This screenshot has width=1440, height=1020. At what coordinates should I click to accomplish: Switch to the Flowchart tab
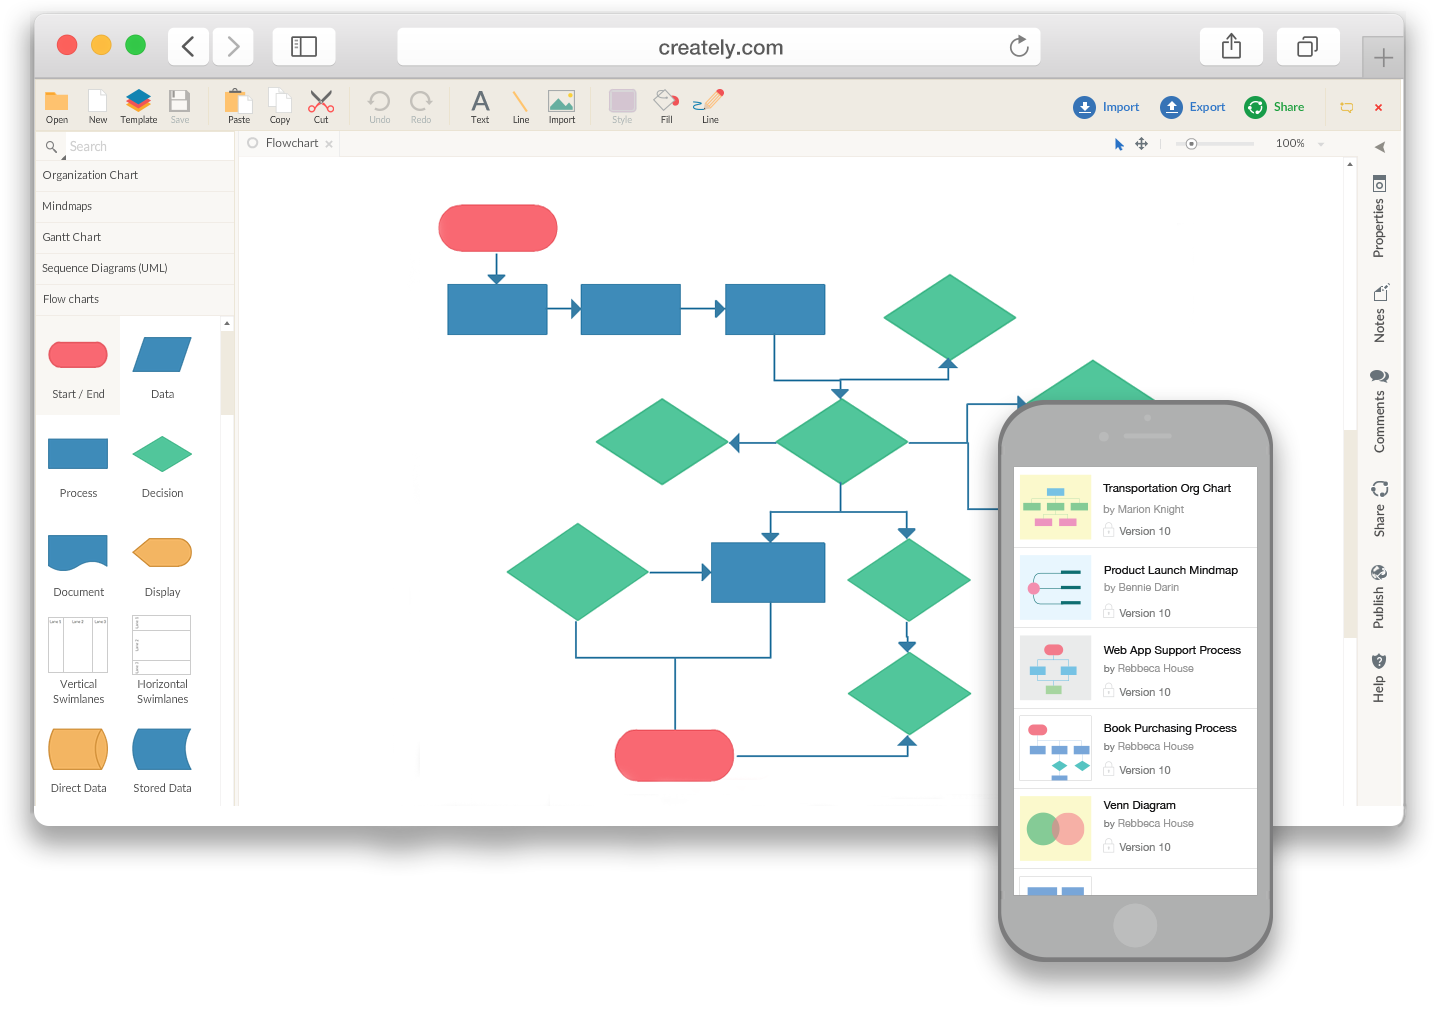(x=291, y=144)
